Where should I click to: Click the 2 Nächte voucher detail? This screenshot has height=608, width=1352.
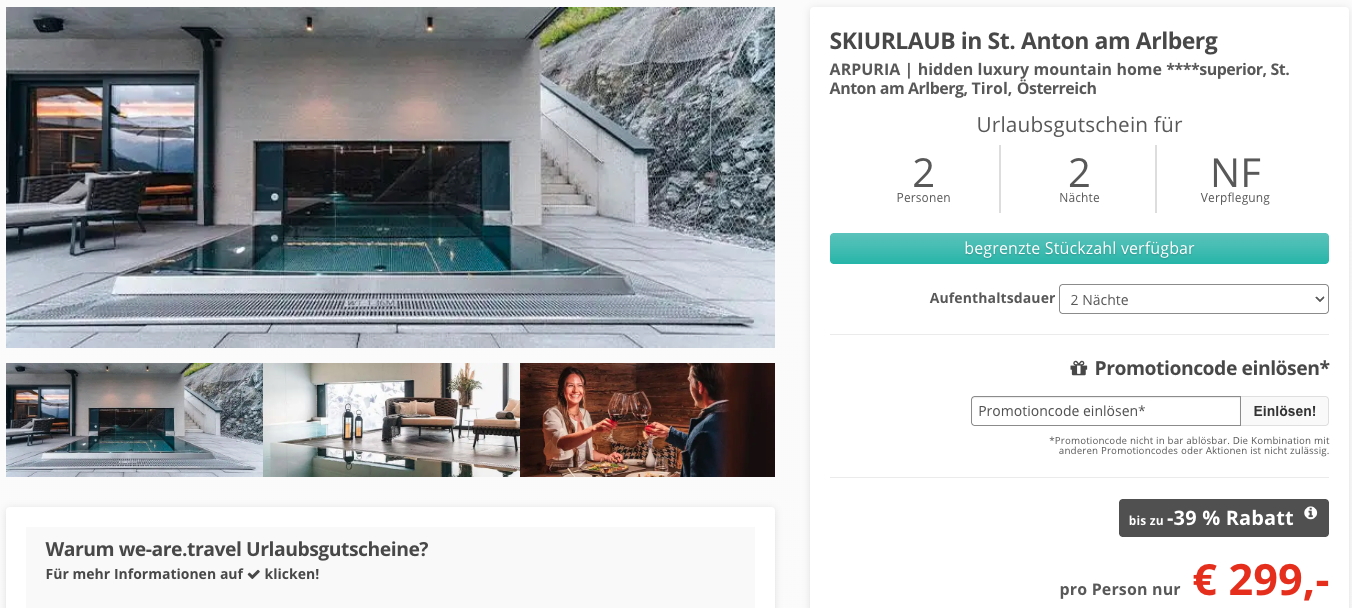coord(1079,180)
